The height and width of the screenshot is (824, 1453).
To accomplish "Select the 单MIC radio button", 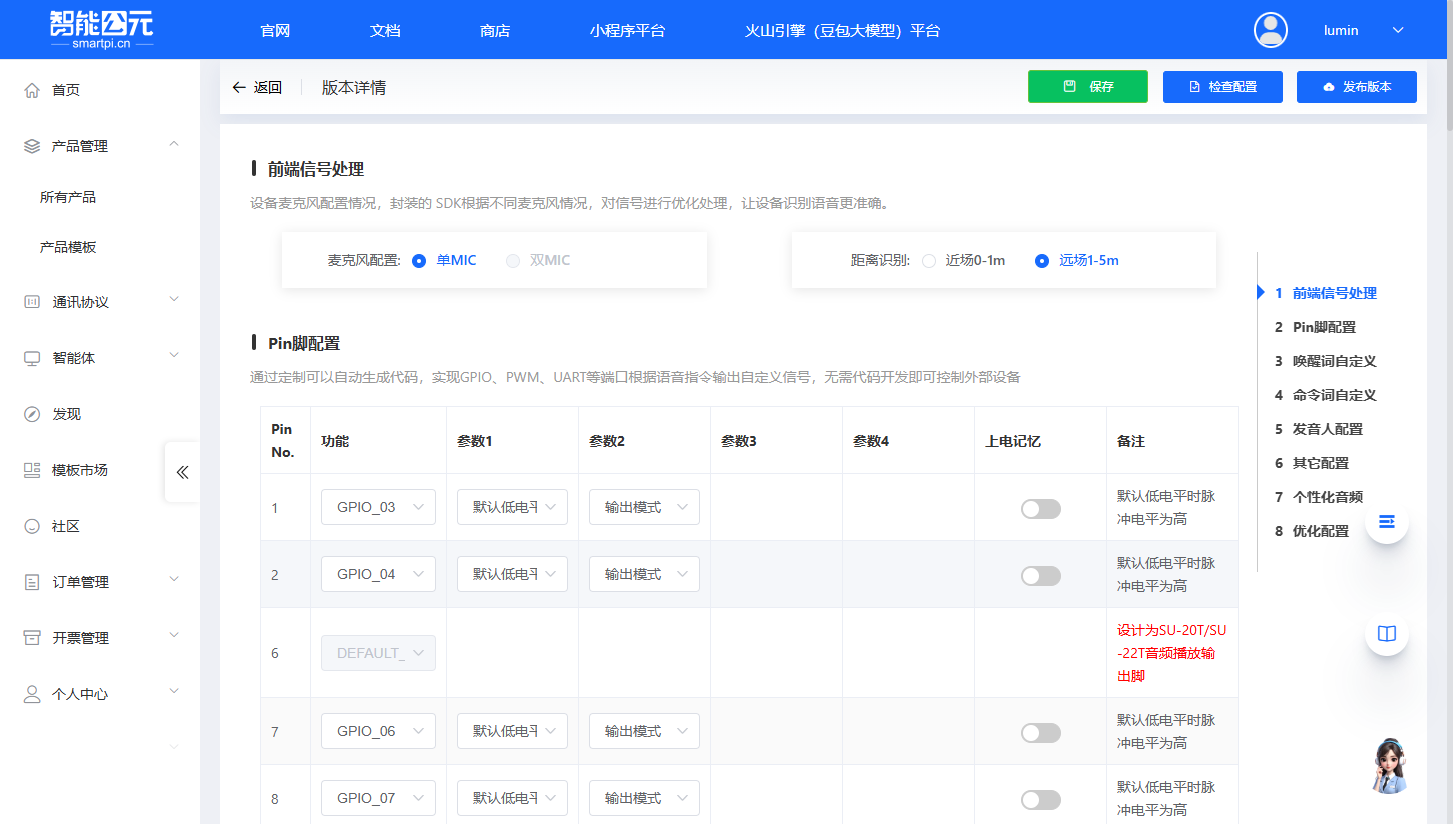I will click(419, 260).
